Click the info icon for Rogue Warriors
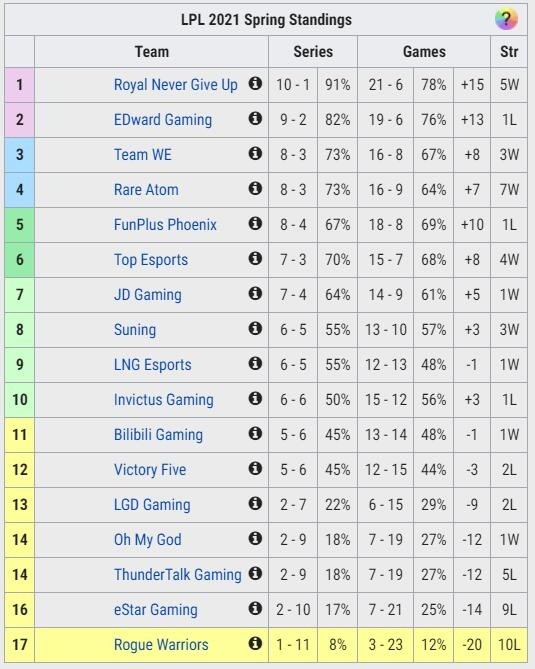The width and height of the screenshot is (535, 669). pyautogui.click(x=255, y=643)
